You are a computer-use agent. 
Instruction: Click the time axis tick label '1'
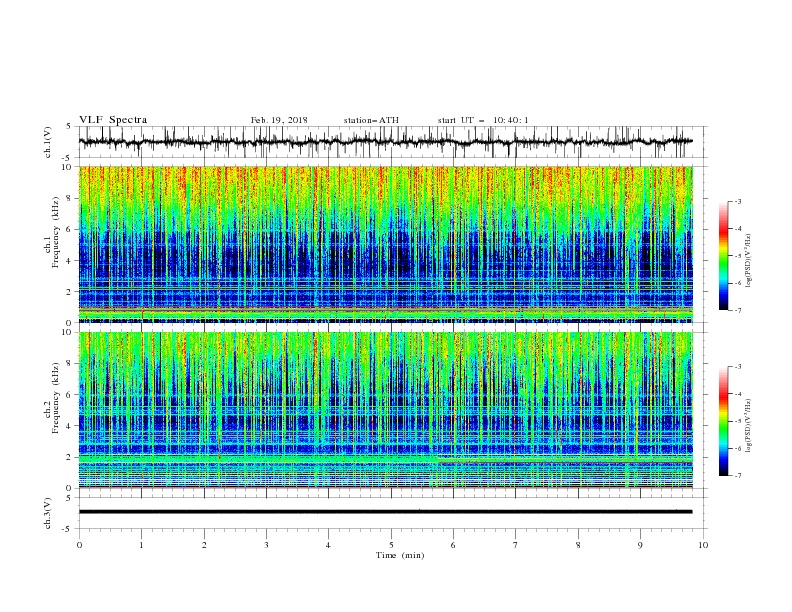point(141,545)
